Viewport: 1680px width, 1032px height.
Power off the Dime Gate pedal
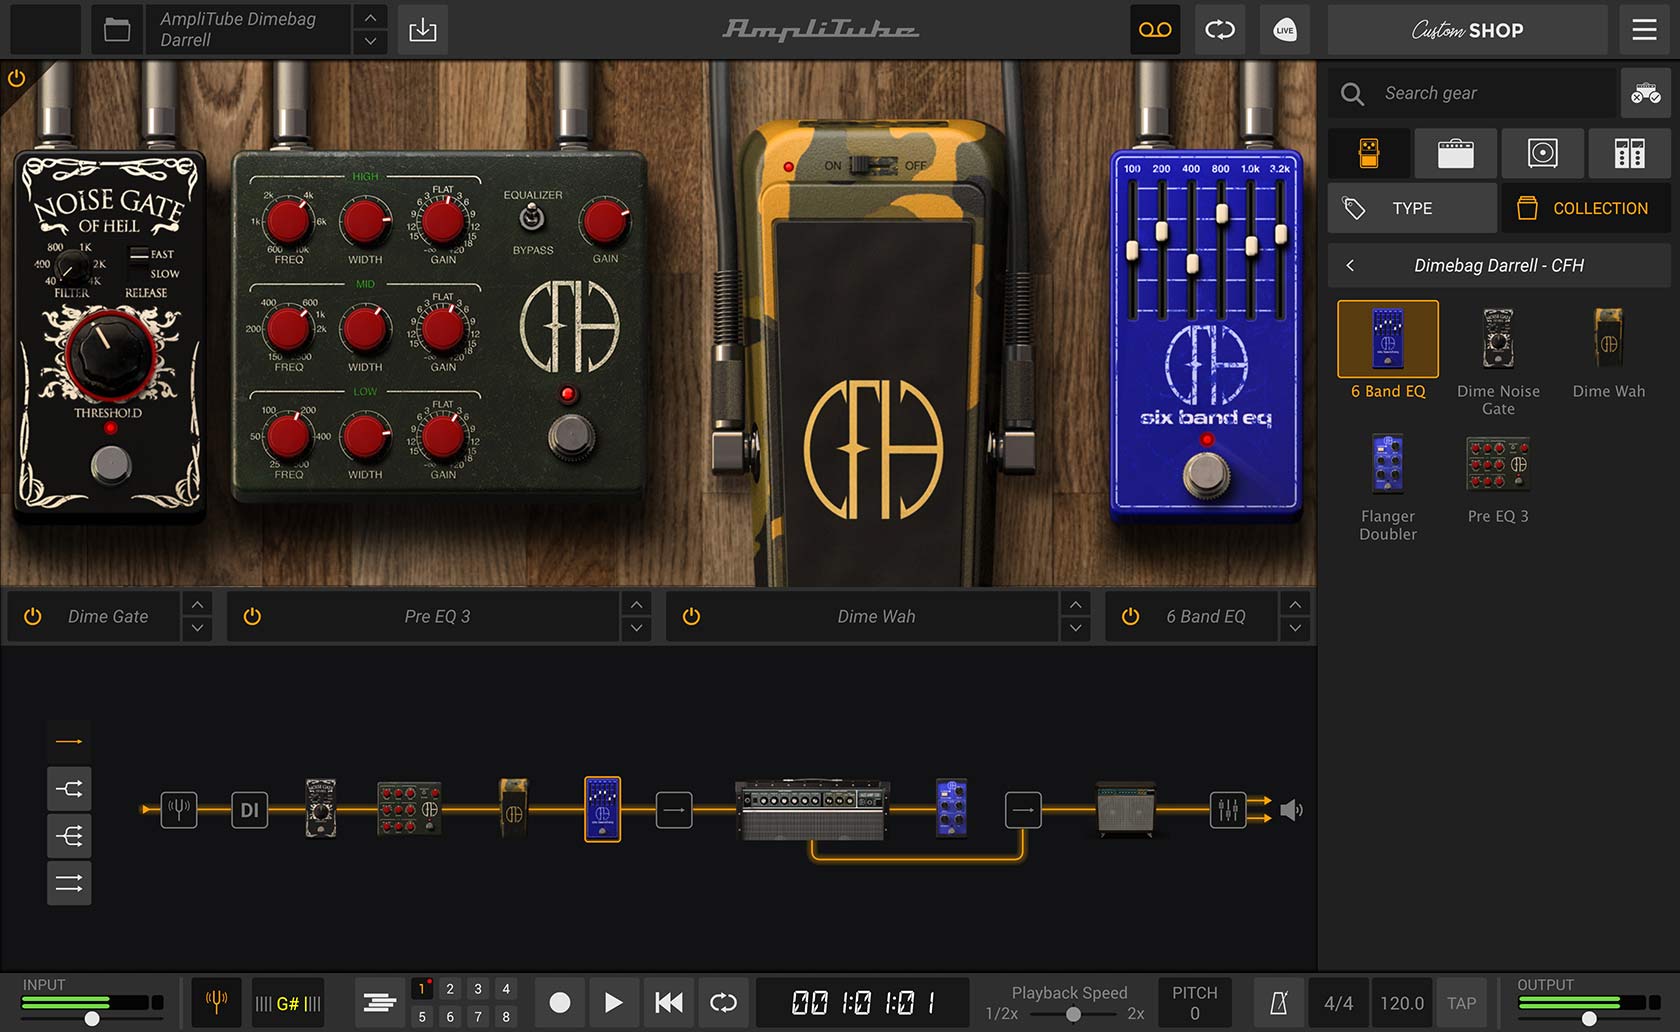point(31,616)
